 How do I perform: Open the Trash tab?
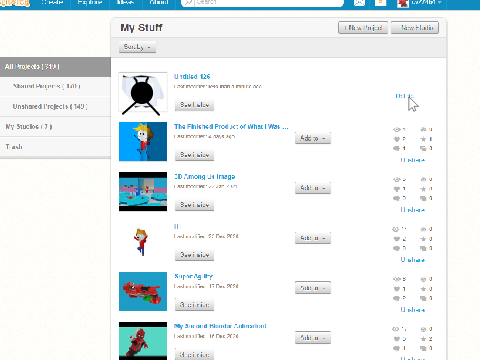coord(55,146)
